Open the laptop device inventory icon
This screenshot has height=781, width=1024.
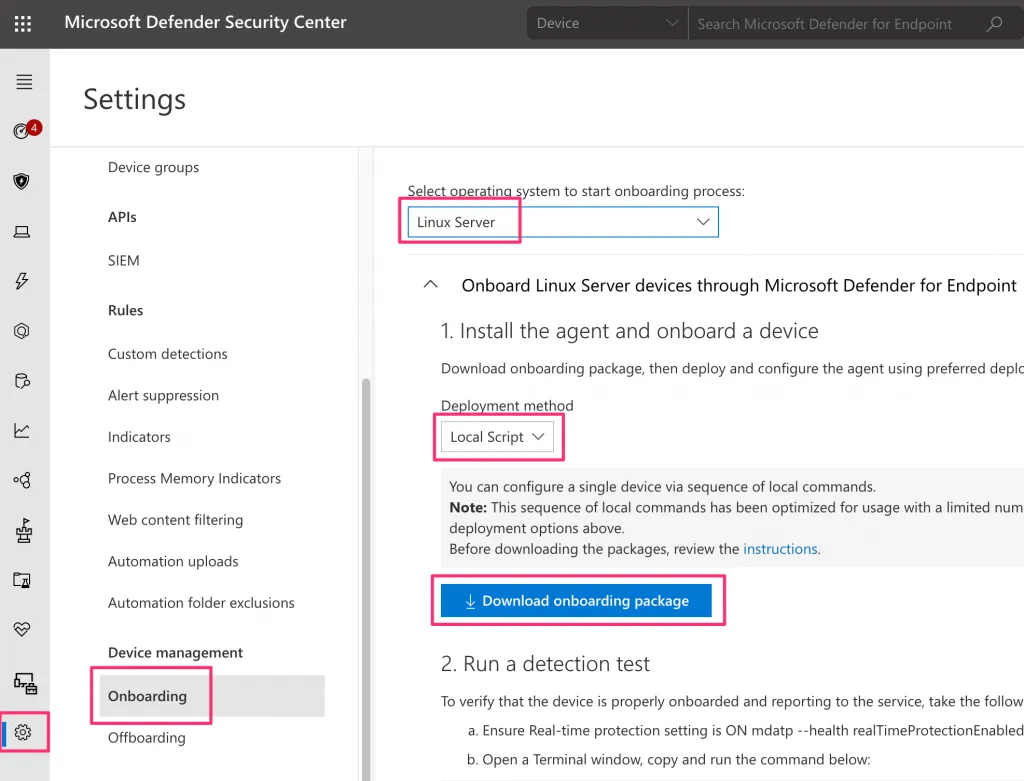22,232
